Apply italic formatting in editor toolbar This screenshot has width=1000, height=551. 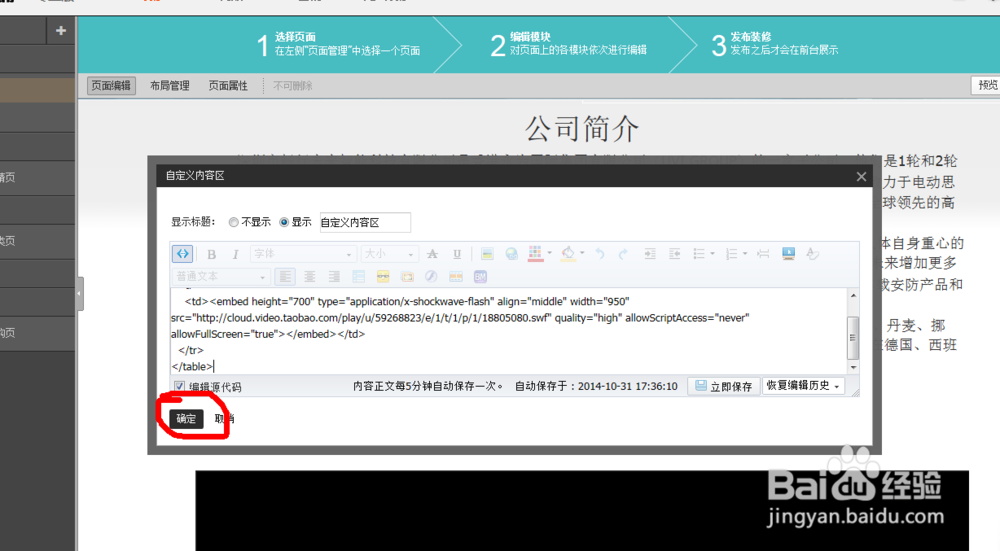tap(235, 254)
